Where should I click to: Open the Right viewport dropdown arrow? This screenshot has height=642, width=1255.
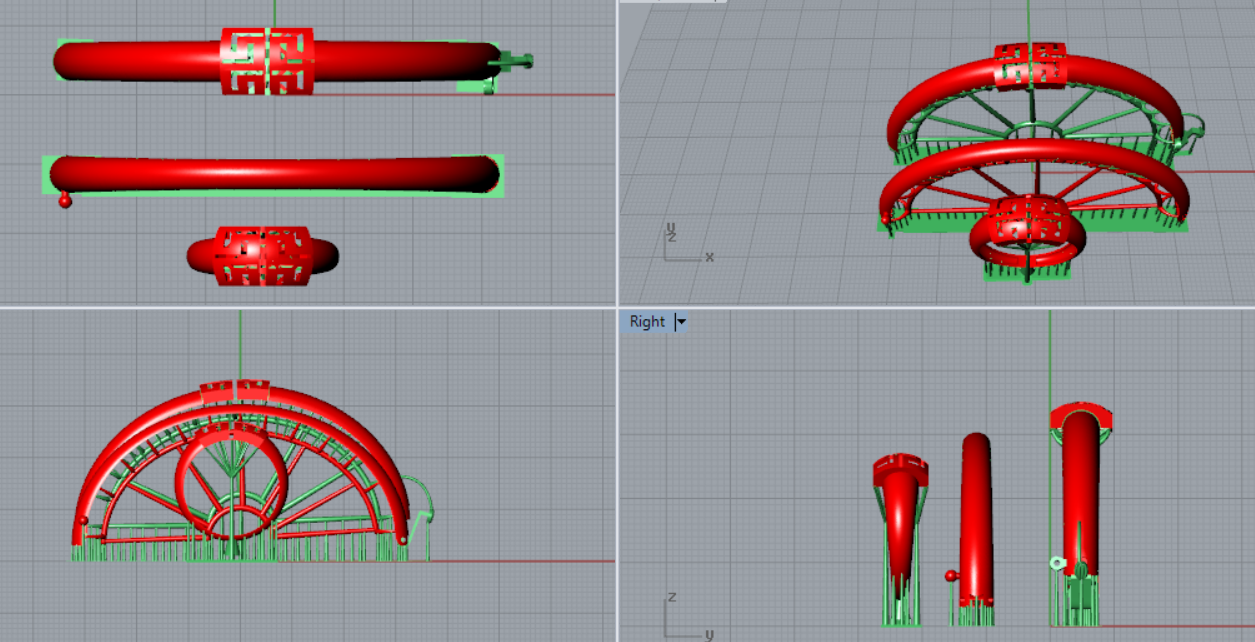coord(681,322)
